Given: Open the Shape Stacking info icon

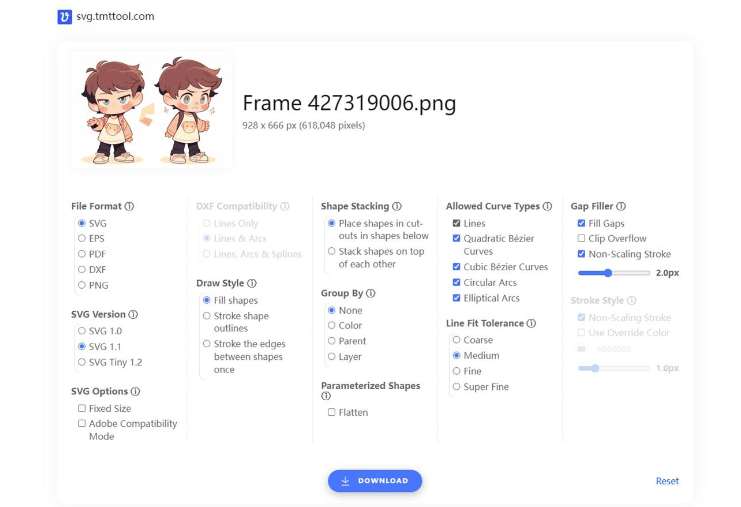Looking at the screenshot, I should [397, 206].
